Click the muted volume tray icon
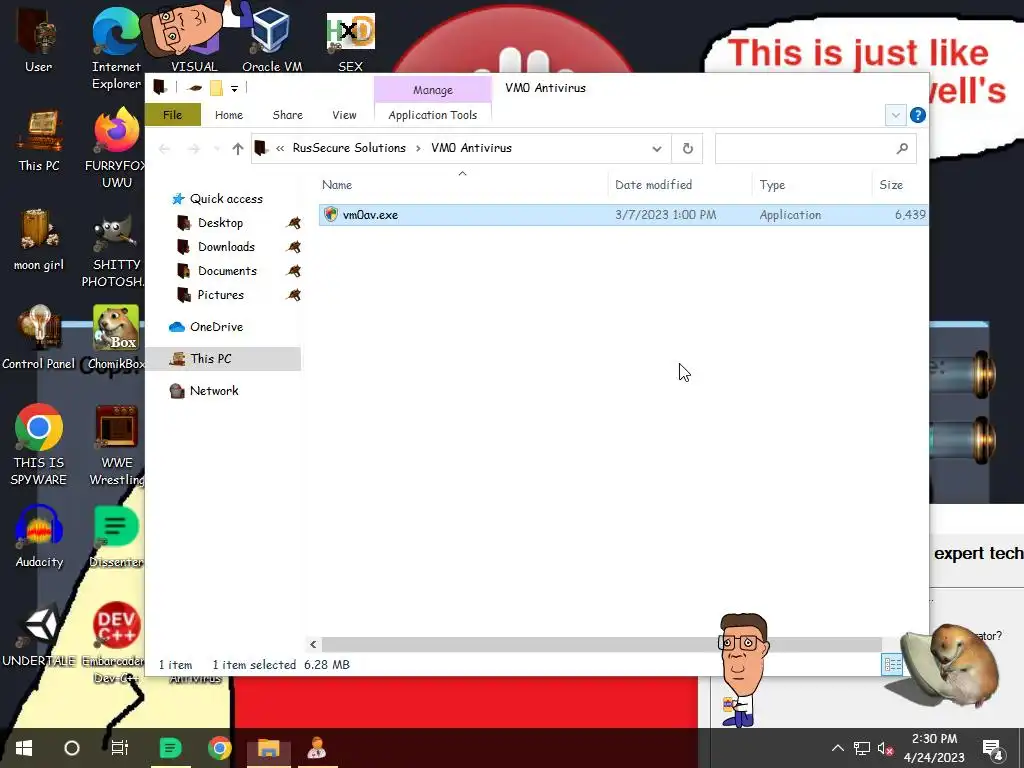This screenshot has width=1024, height=768. click(885, 748)
